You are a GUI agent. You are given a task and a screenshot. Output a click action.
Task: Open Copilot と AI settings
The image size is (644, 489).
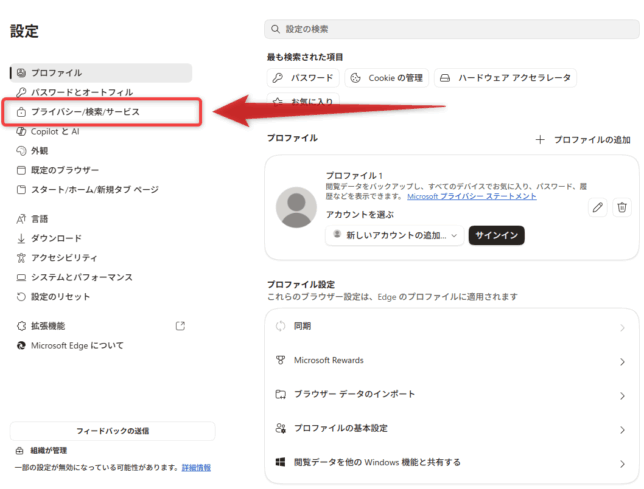click(101, 131)
